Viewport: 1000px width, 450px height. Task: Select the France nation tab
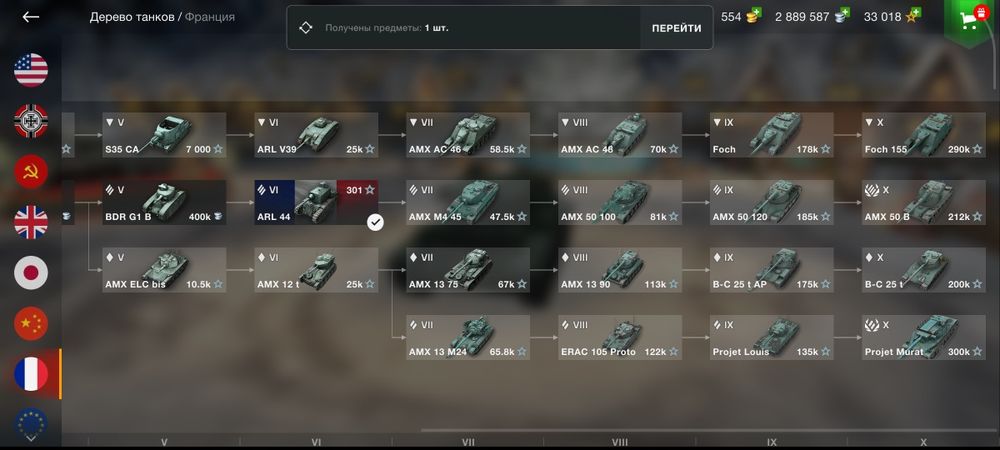[x=31, y=374]
